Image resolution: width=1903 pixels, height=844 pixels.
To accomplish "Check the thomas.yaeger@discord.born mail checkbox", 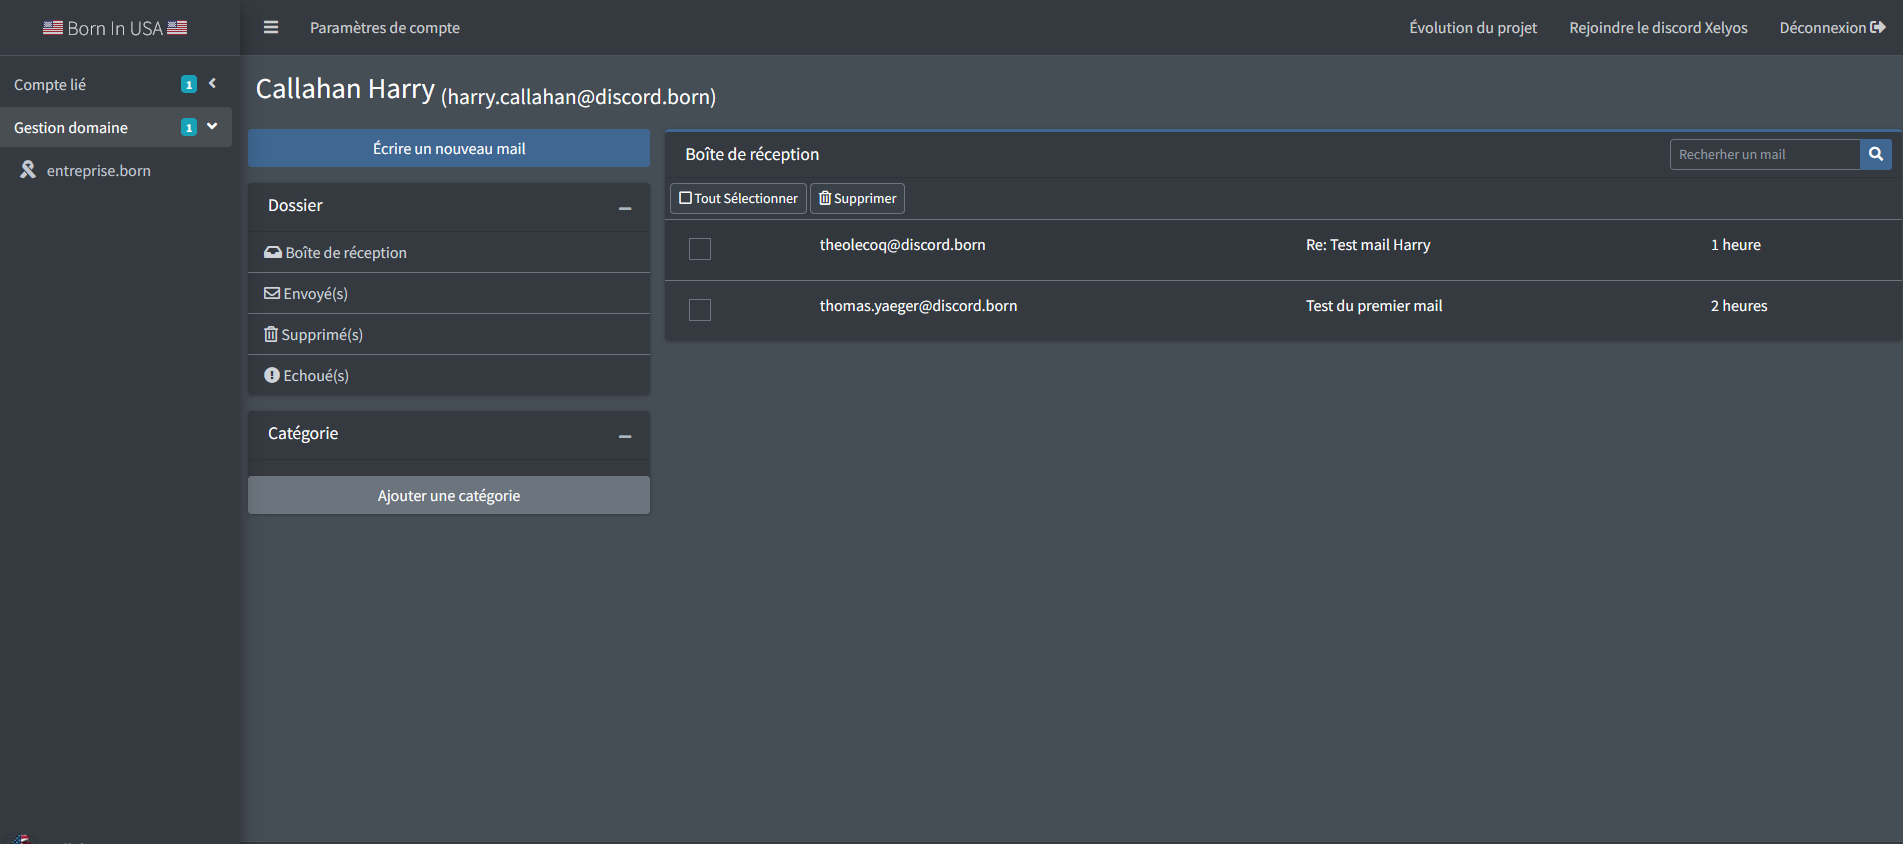I will [x=700, y=310].
